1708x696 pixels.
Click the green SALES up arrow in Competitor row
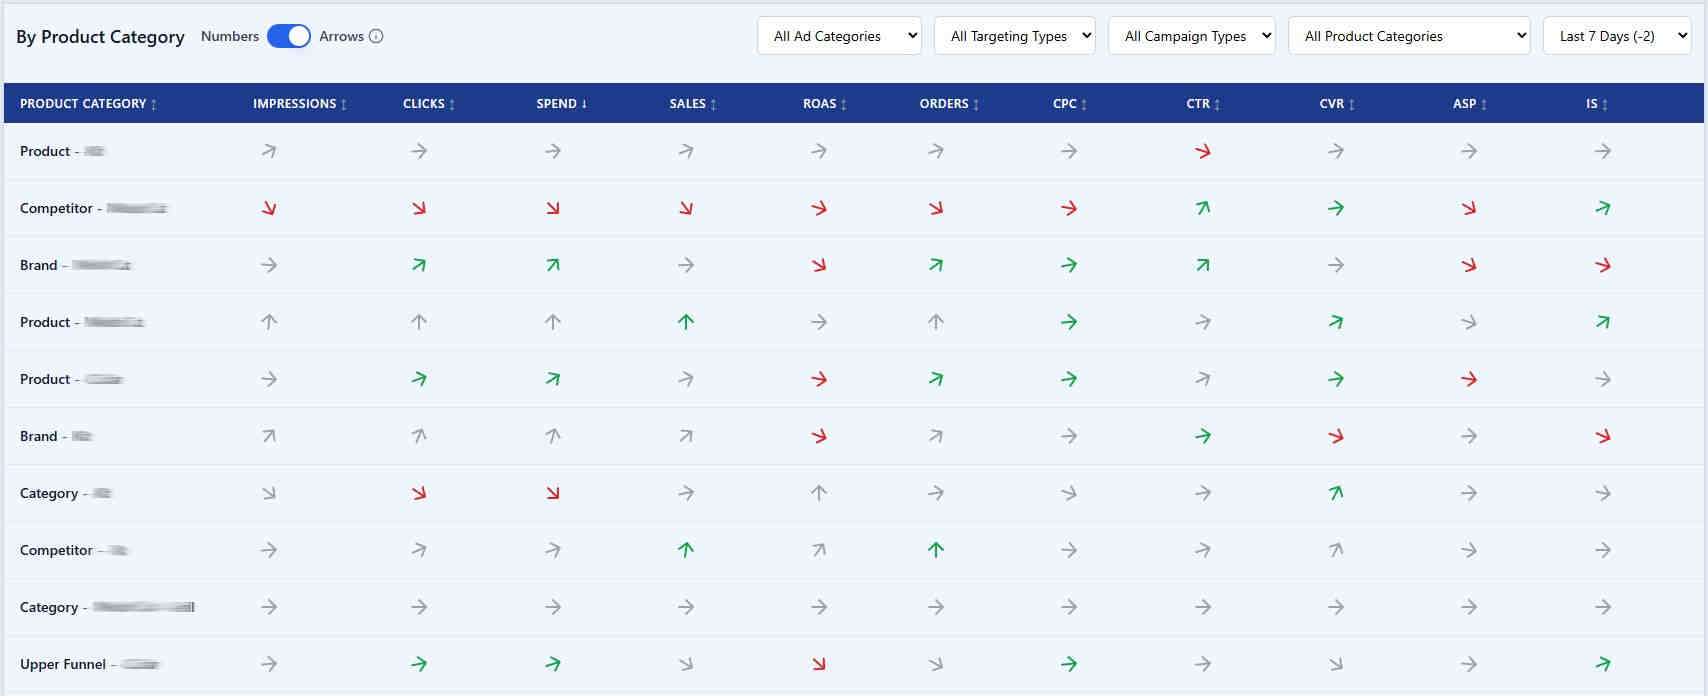pos(686,550)
